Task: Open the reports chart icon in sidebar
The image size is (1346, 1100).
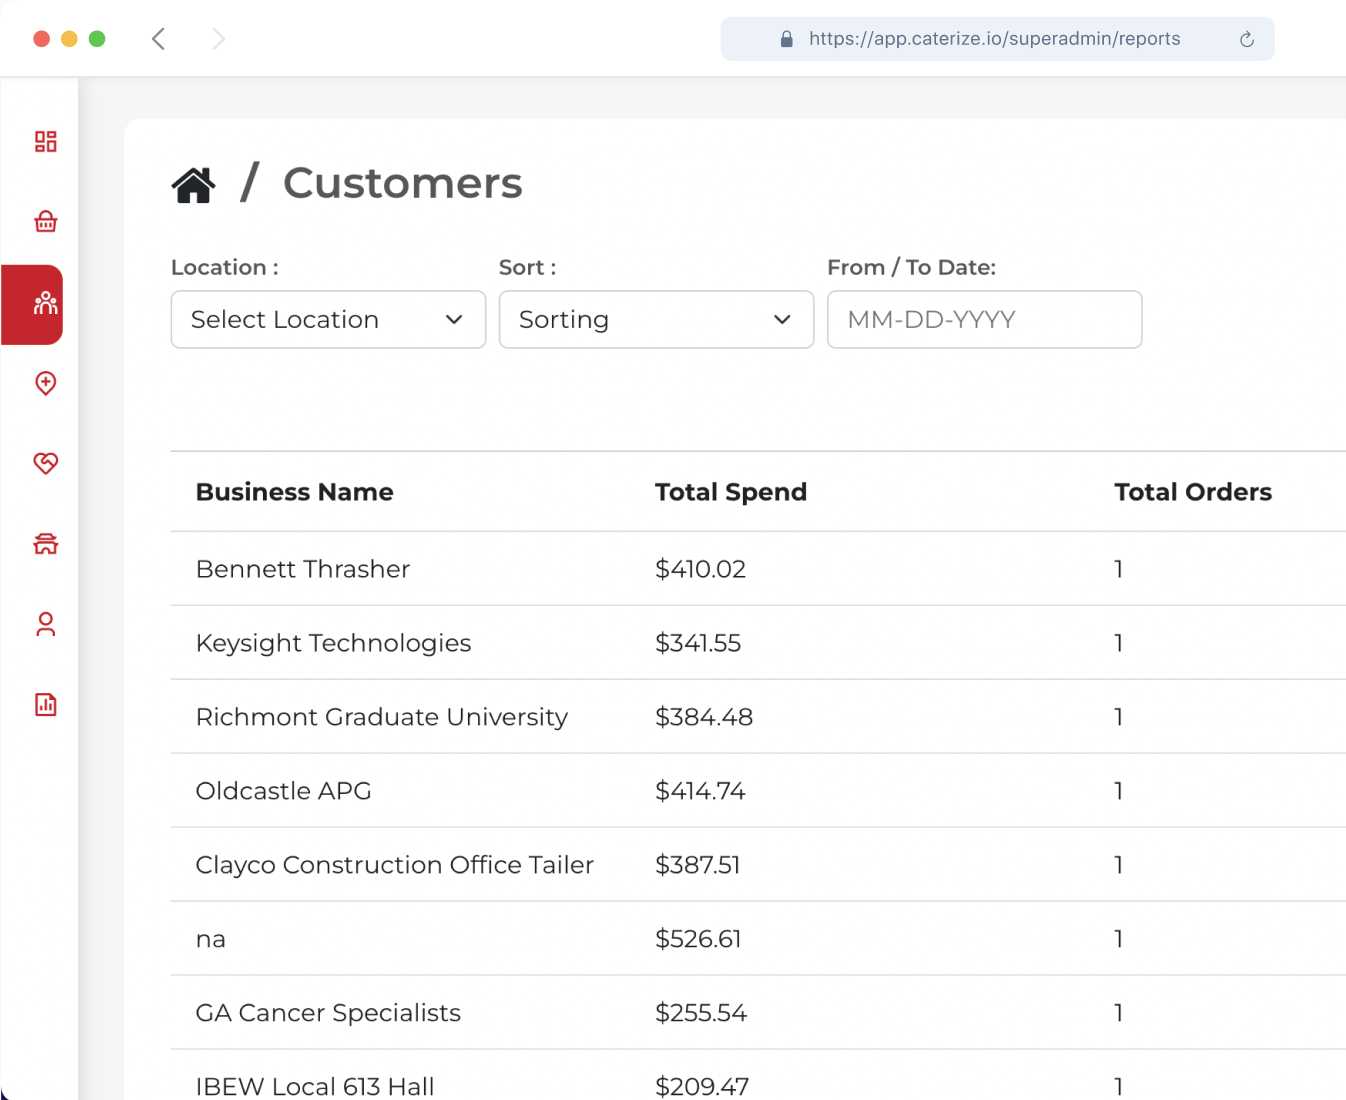Action: coord(45,705)
